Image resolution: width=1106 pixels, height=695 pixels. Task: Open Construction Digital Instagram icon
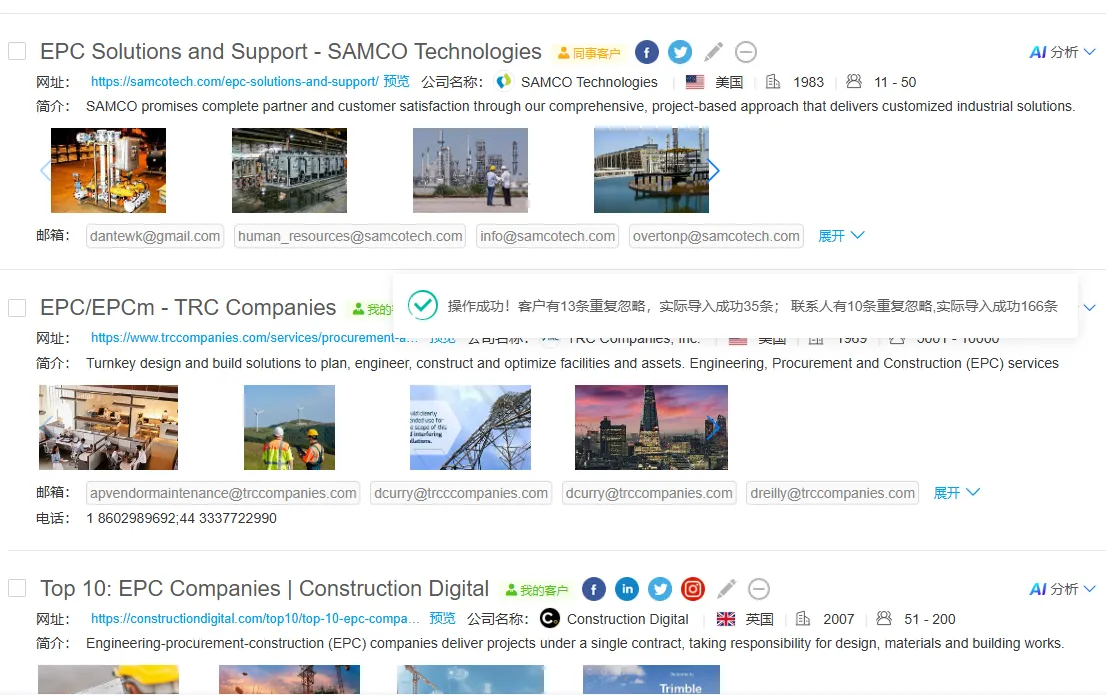(693, 589)
